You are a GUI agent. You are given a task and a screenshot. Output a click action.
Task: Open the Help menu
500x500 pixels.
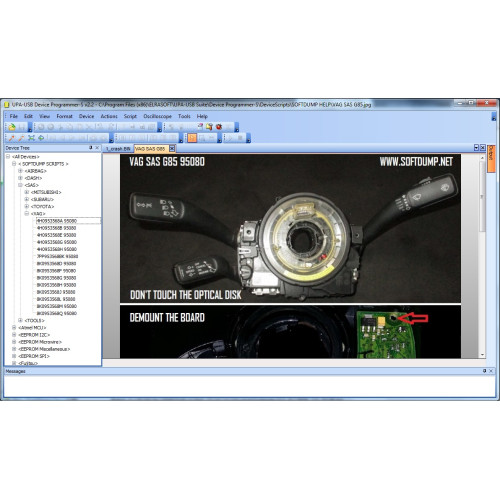[202, 116]
